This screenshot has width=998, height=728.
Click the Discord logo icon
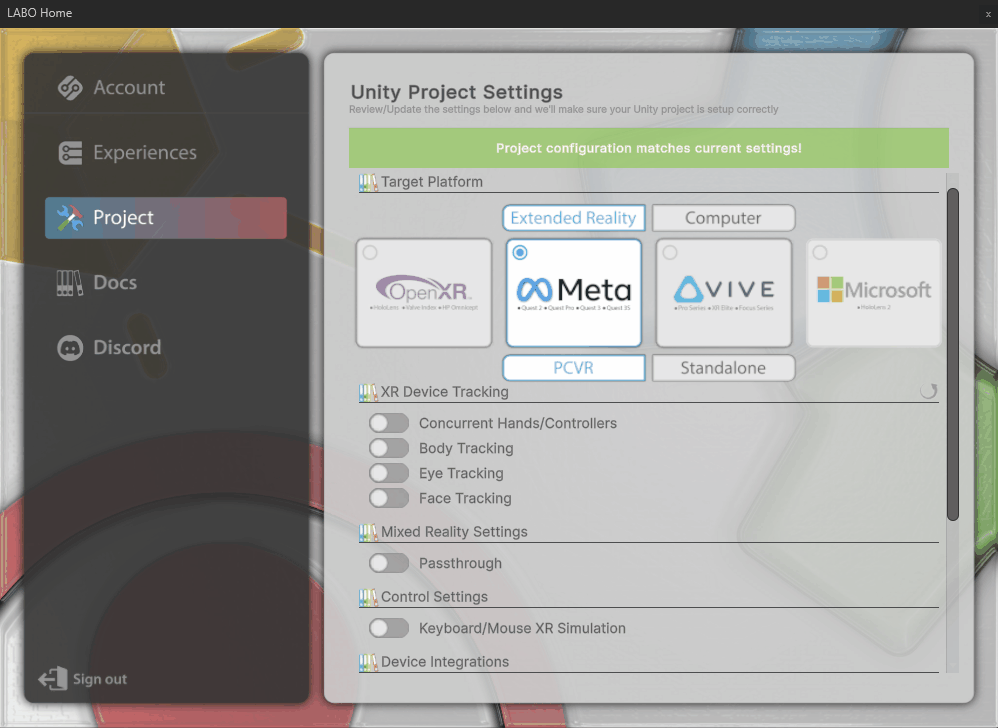pos(70,347)
